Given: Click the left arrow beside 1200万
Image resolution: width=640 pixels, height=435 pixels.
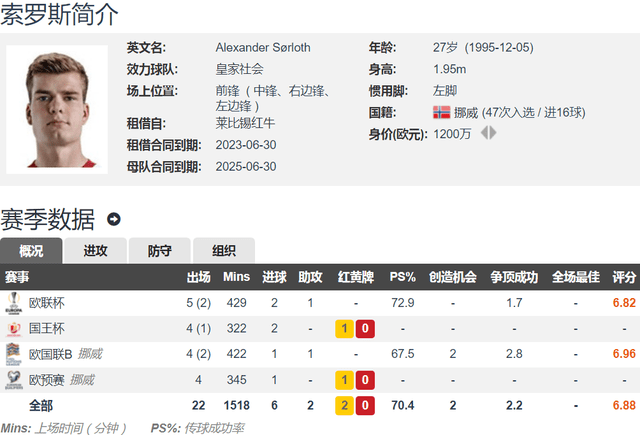Looking at the screenshot, I should tap(484, 133).
